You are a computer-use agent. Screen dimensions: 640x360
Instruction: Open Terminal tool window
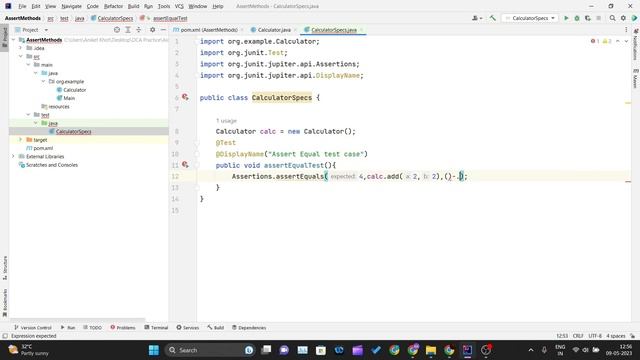click(x=156, y=328)
